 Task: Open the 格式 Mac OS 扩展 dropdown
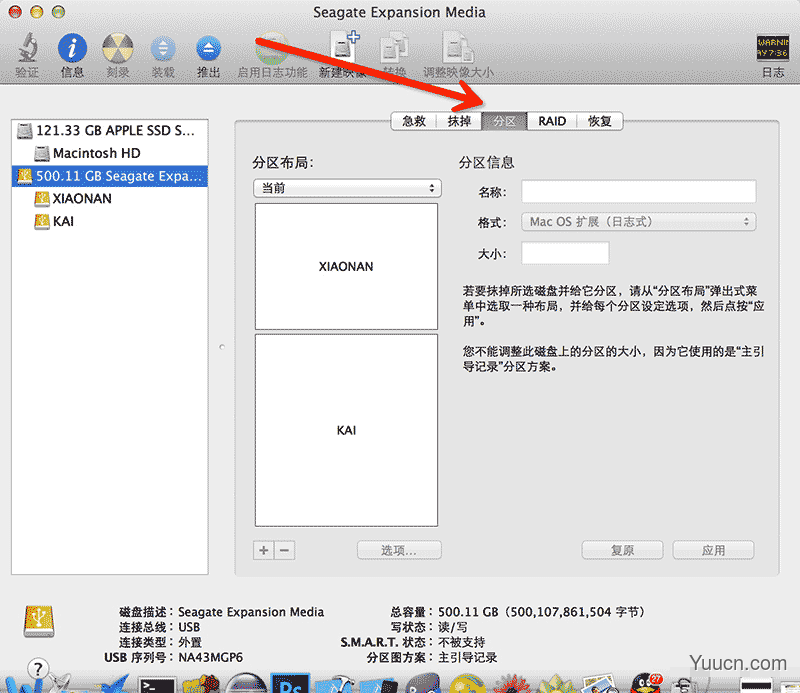click(x=638, y=222)
